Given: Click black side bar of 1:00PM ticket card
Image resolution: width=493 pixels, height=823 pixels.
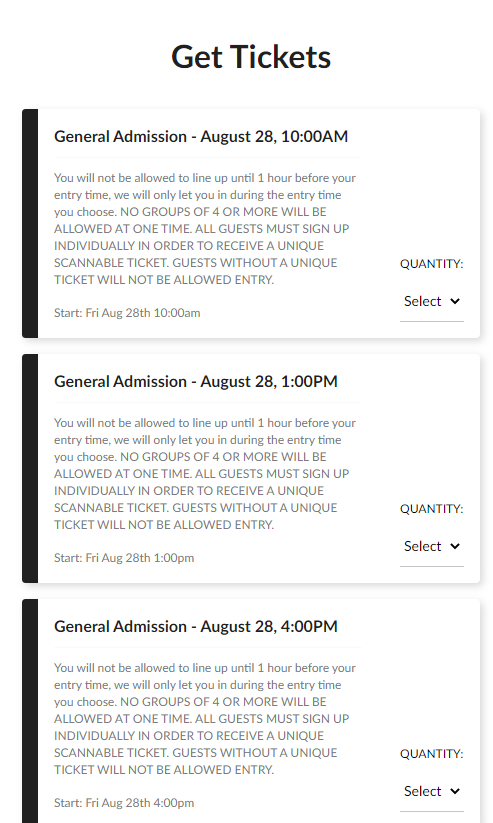Looking at the screenshot, I should click(x=30, y=468).
